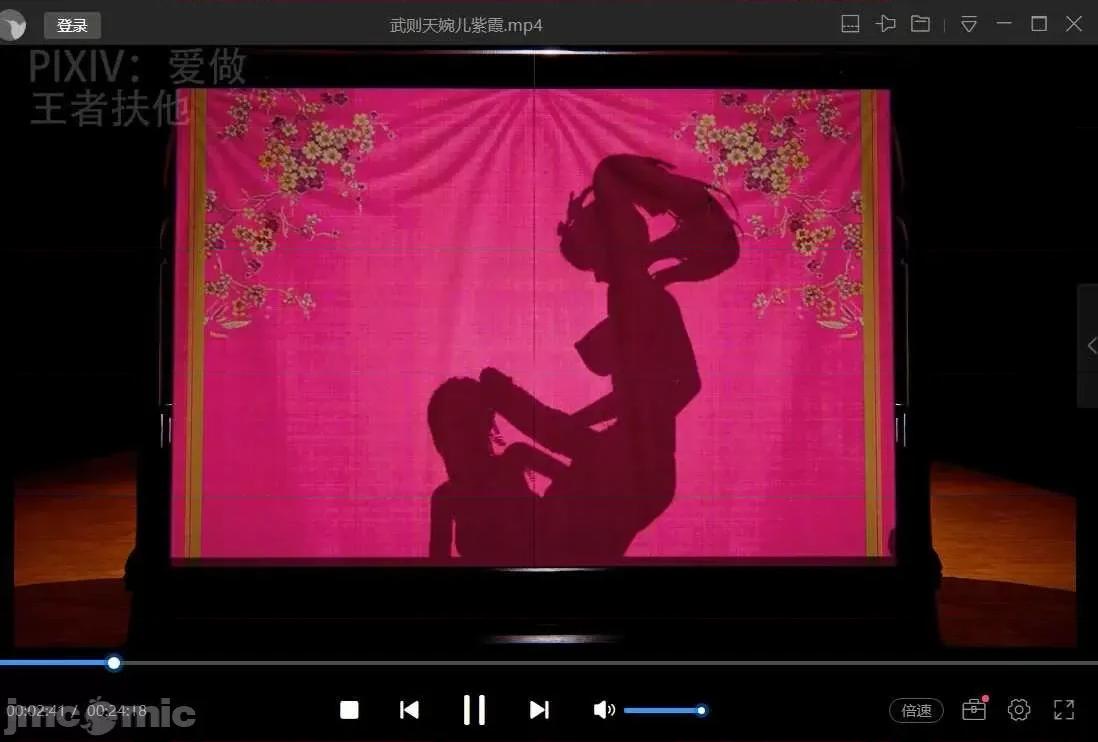This screenshot has width=1098, height=742.
Task: Skip to the previous video
Action: pyautogui.click(x=409, y=710)
